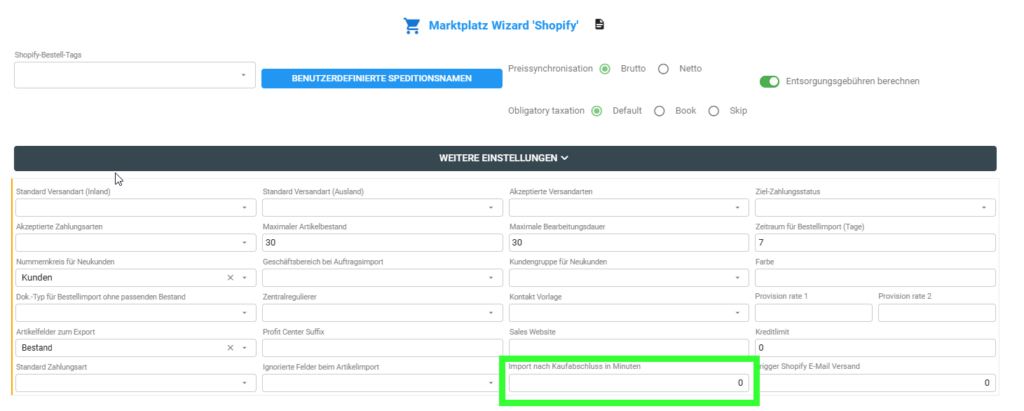Choose Book for Obligatory taxation

pos(660,111)
